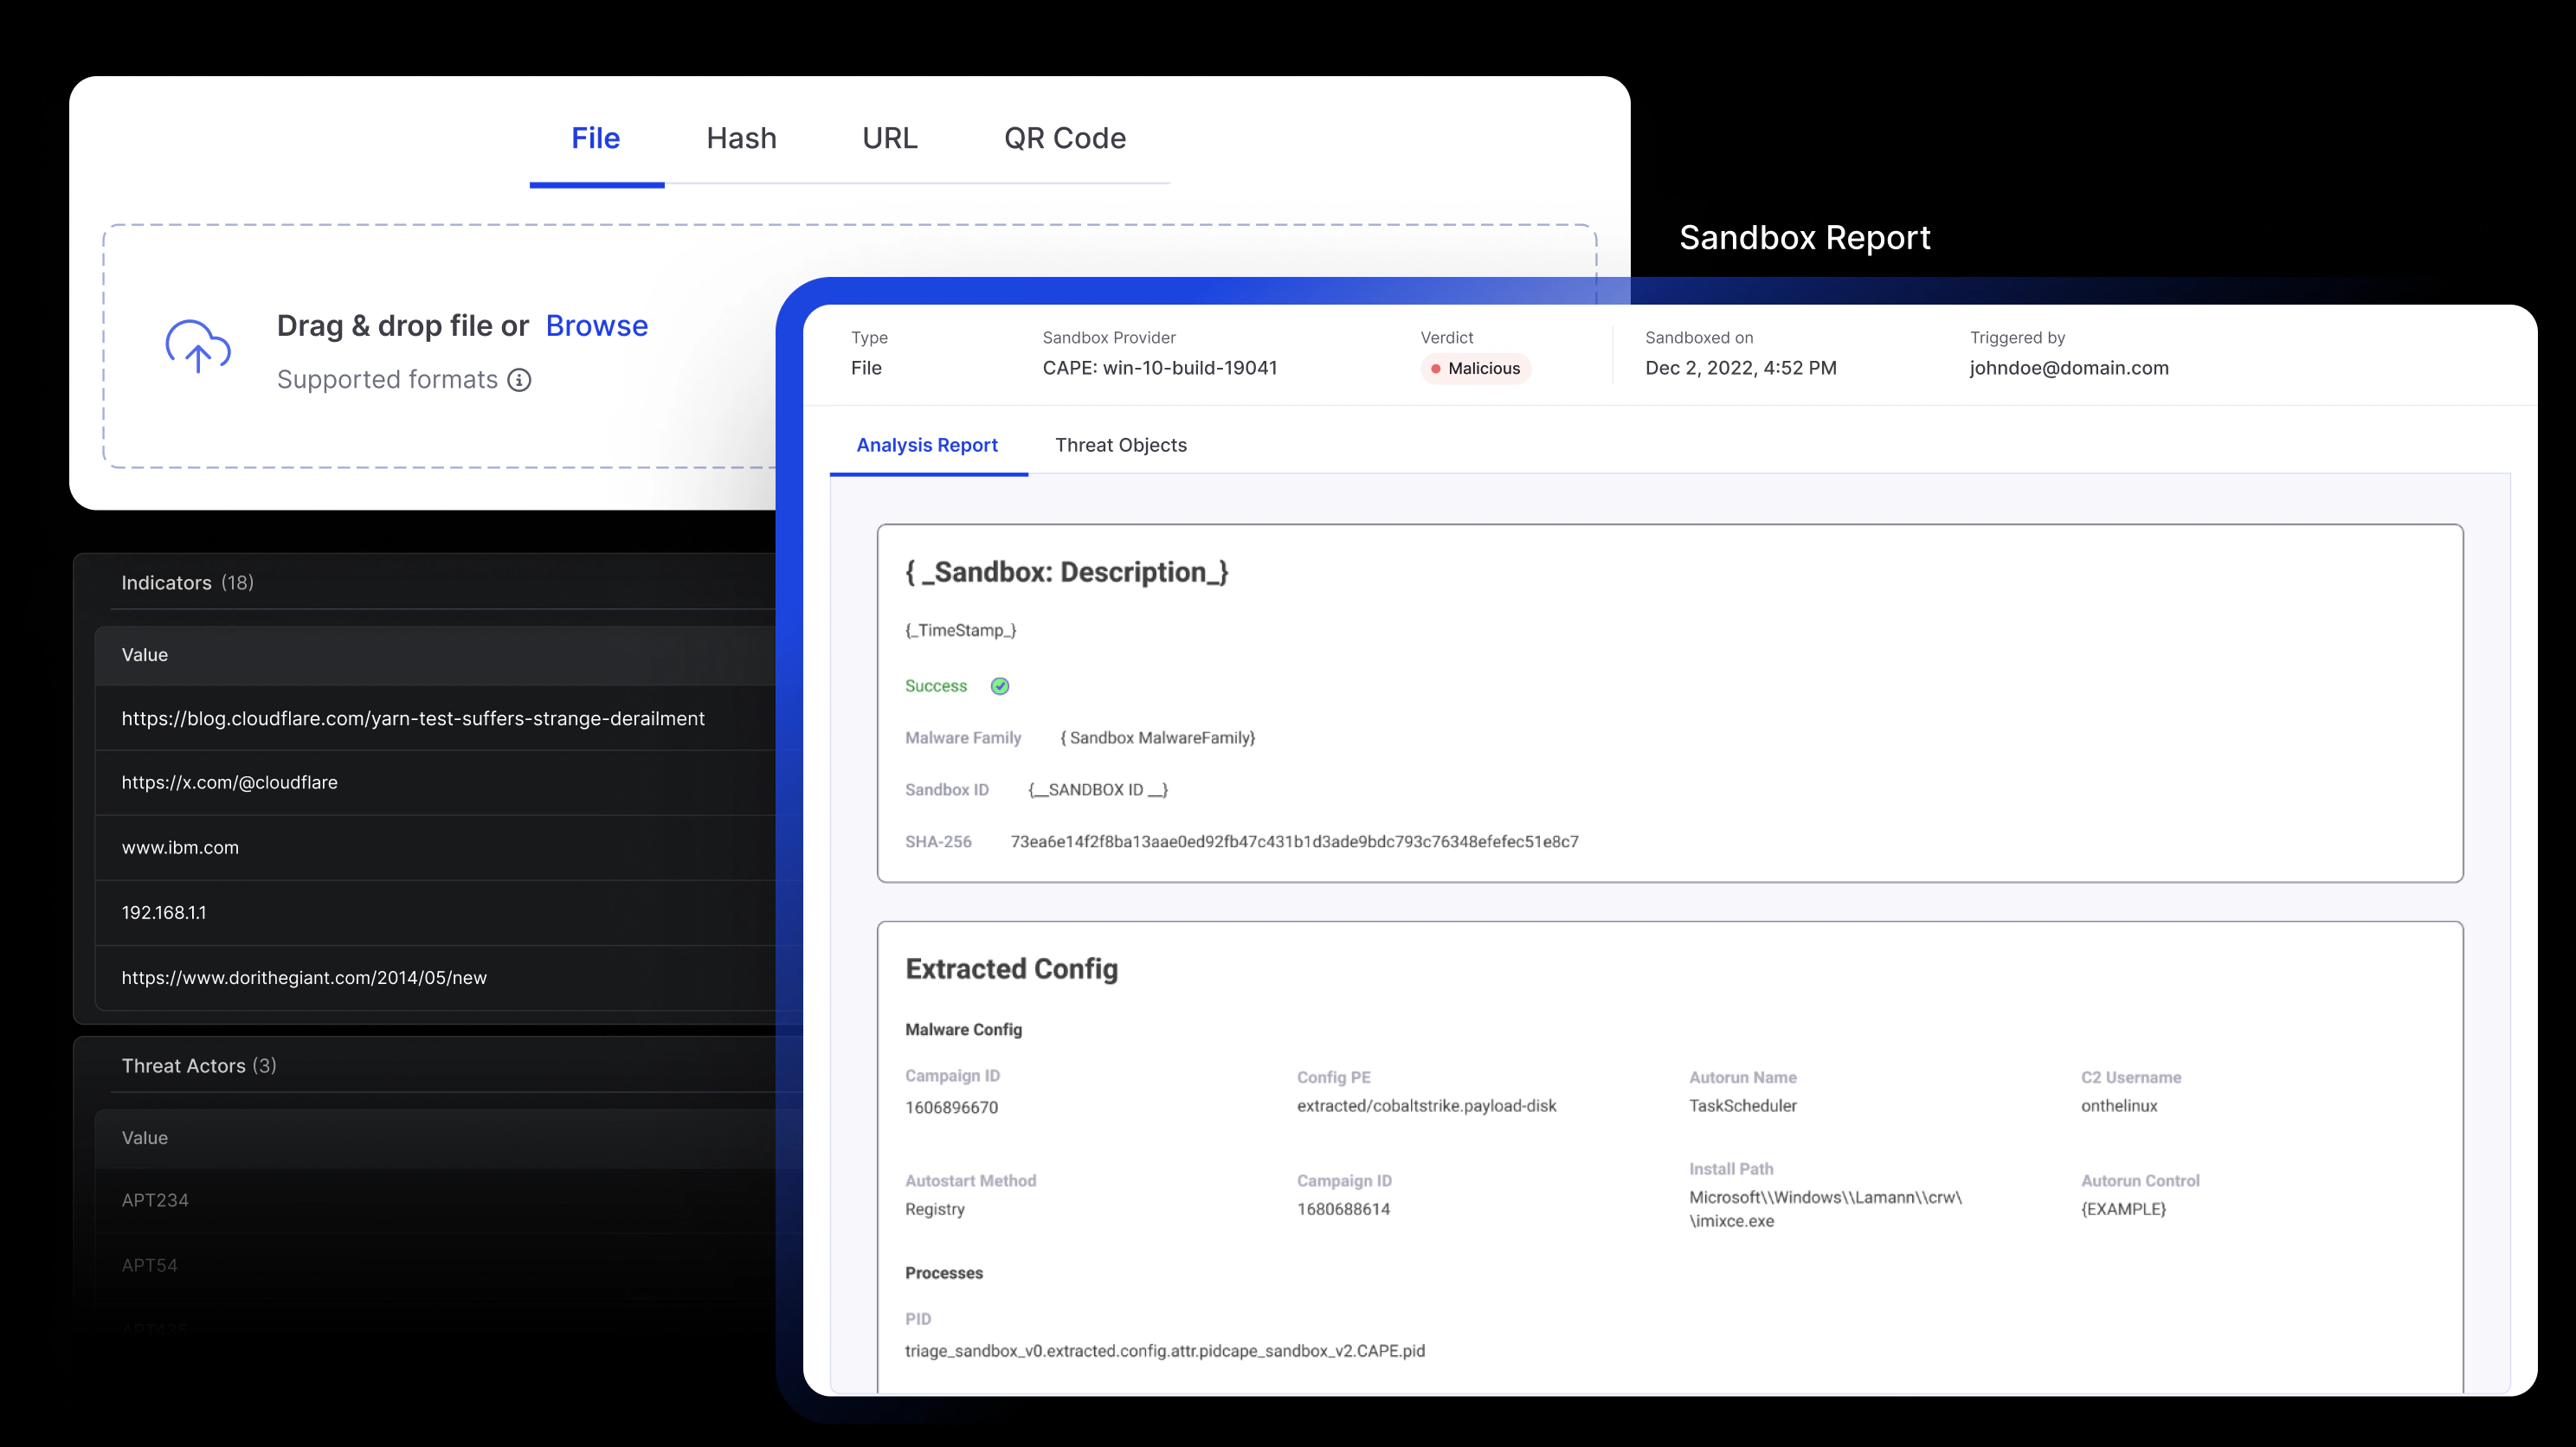The image size is (2576, 1447).
Task: Open the Threat Objects tab
Action: pyautogui.click(x=1120, y=445)
